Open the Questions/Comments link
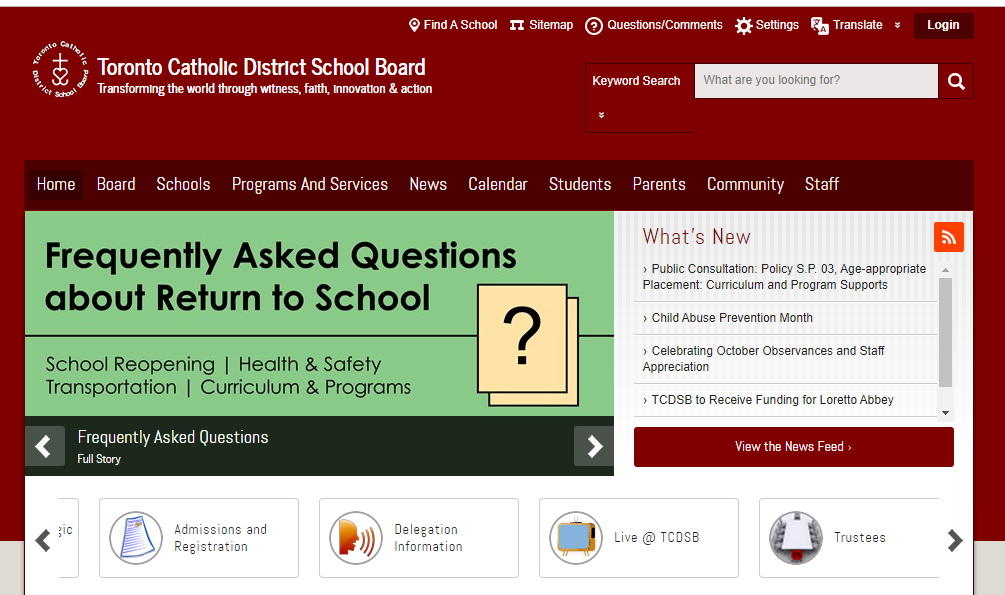Screen dimensions: 1005x595 pos(665,25)
